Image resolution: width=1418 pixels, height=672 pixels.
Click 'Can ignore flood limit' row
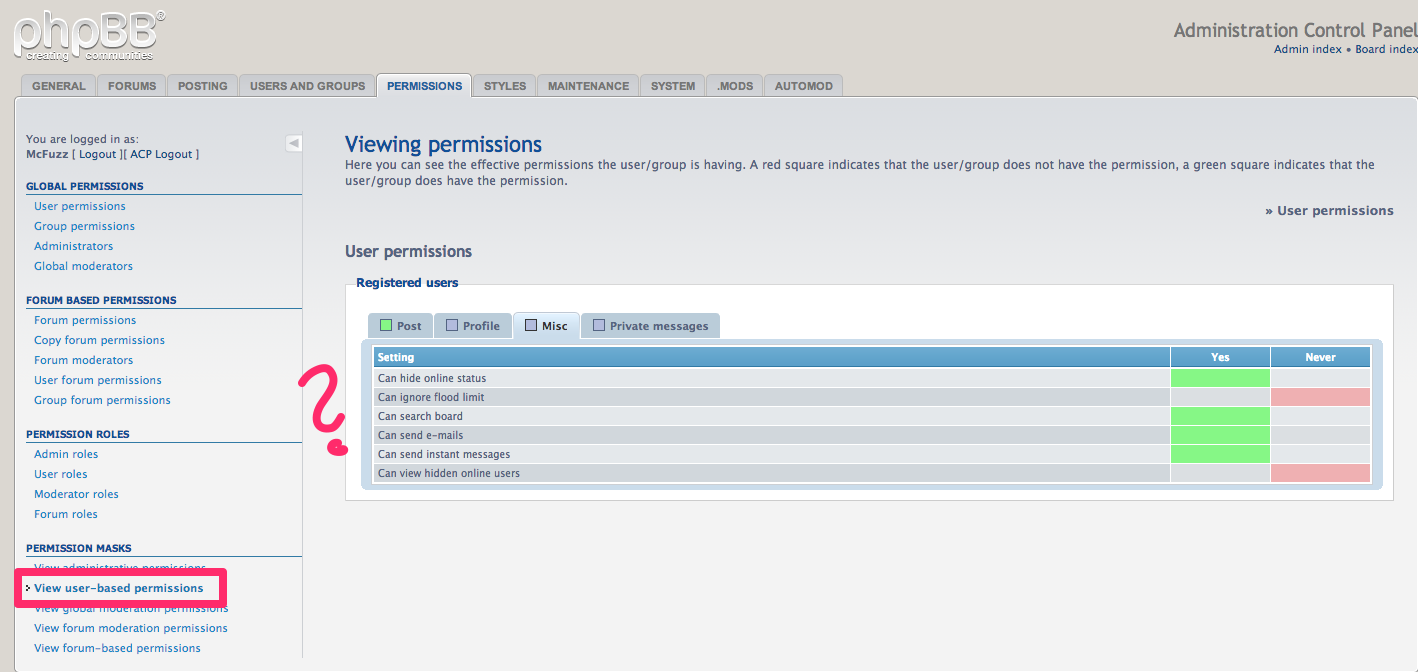pyautogui.click(x=871, y=397)
